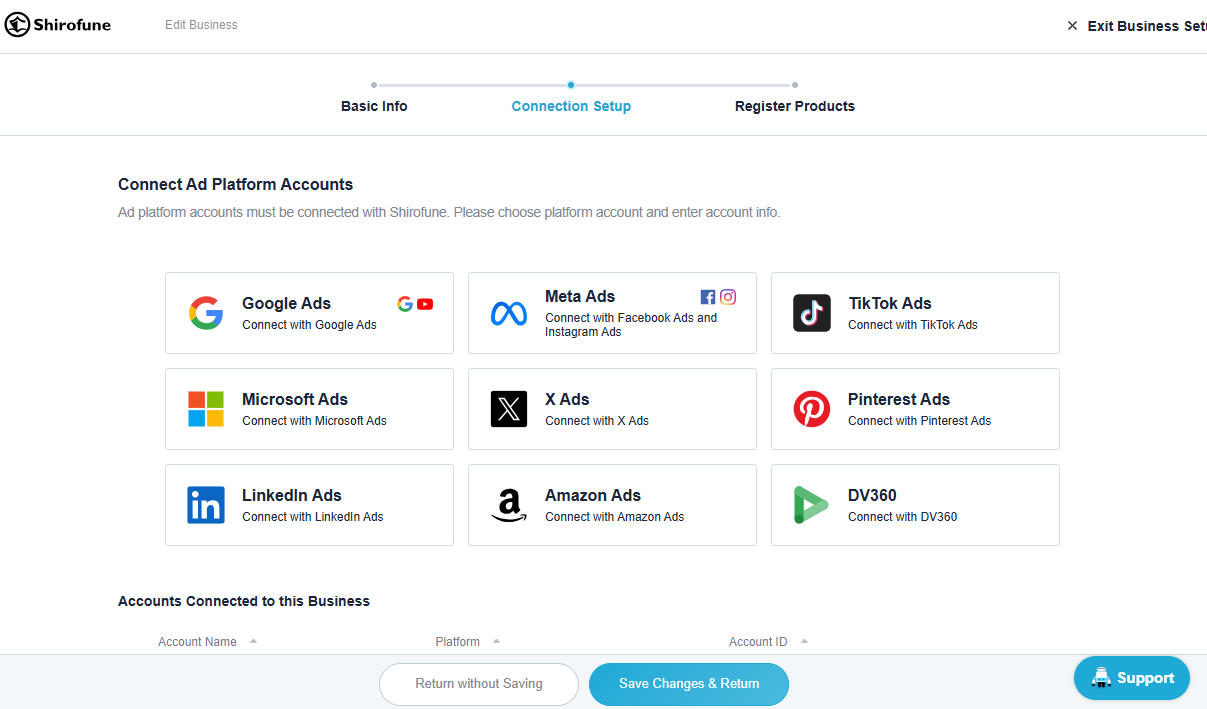Click the Pinterest Ads icon

[811, 409]
